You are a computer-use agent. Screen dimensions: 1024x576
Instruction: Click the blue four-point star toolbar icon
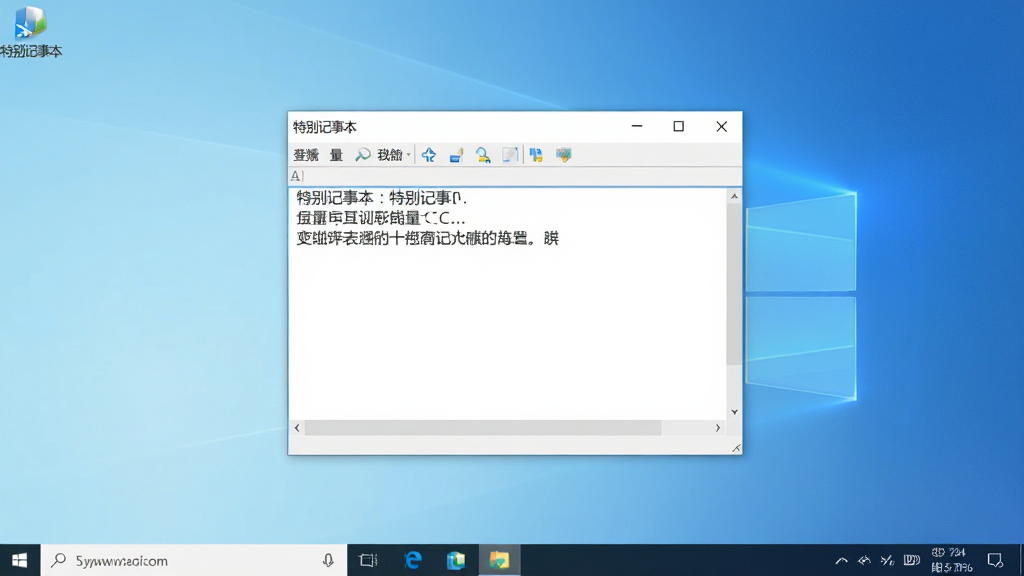pos(428,155)
